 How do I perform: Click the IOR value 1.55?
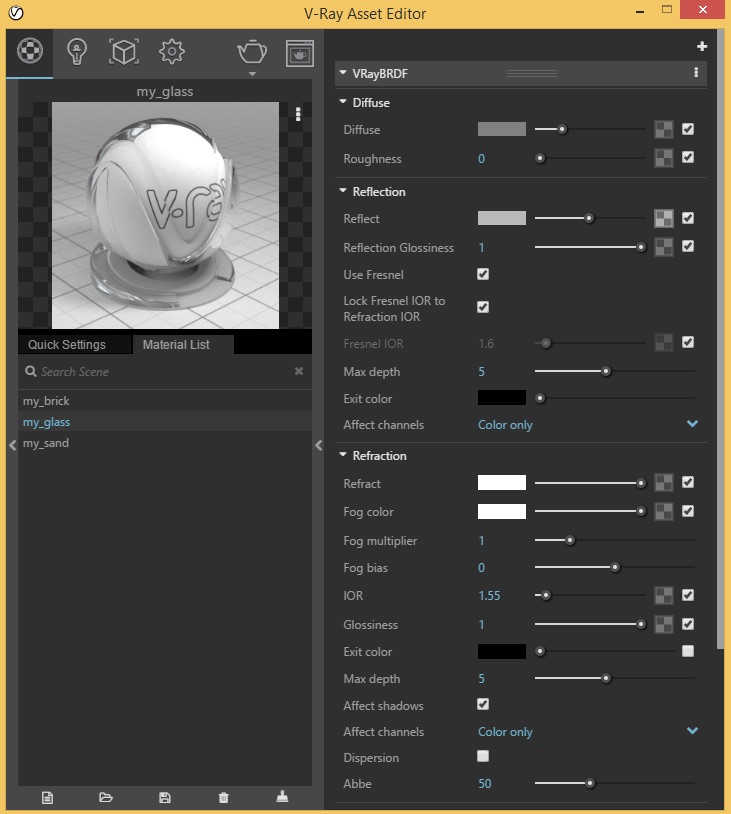click(x=489, y=595)
